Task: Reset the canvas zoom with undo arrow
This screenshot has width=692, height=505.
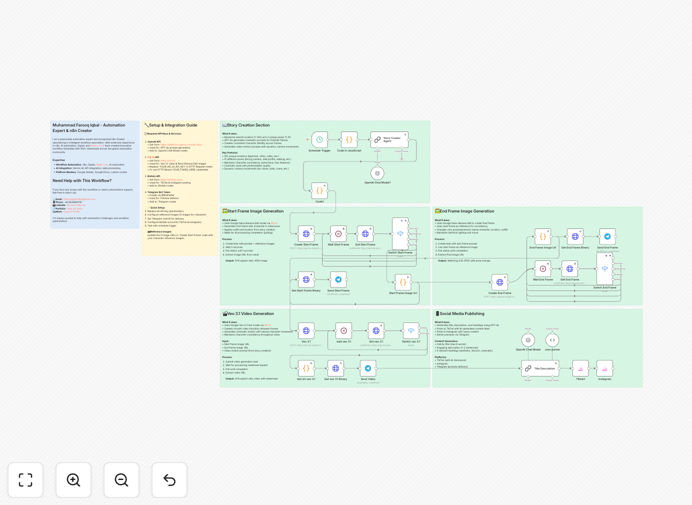Action: [x=169, y=480]
